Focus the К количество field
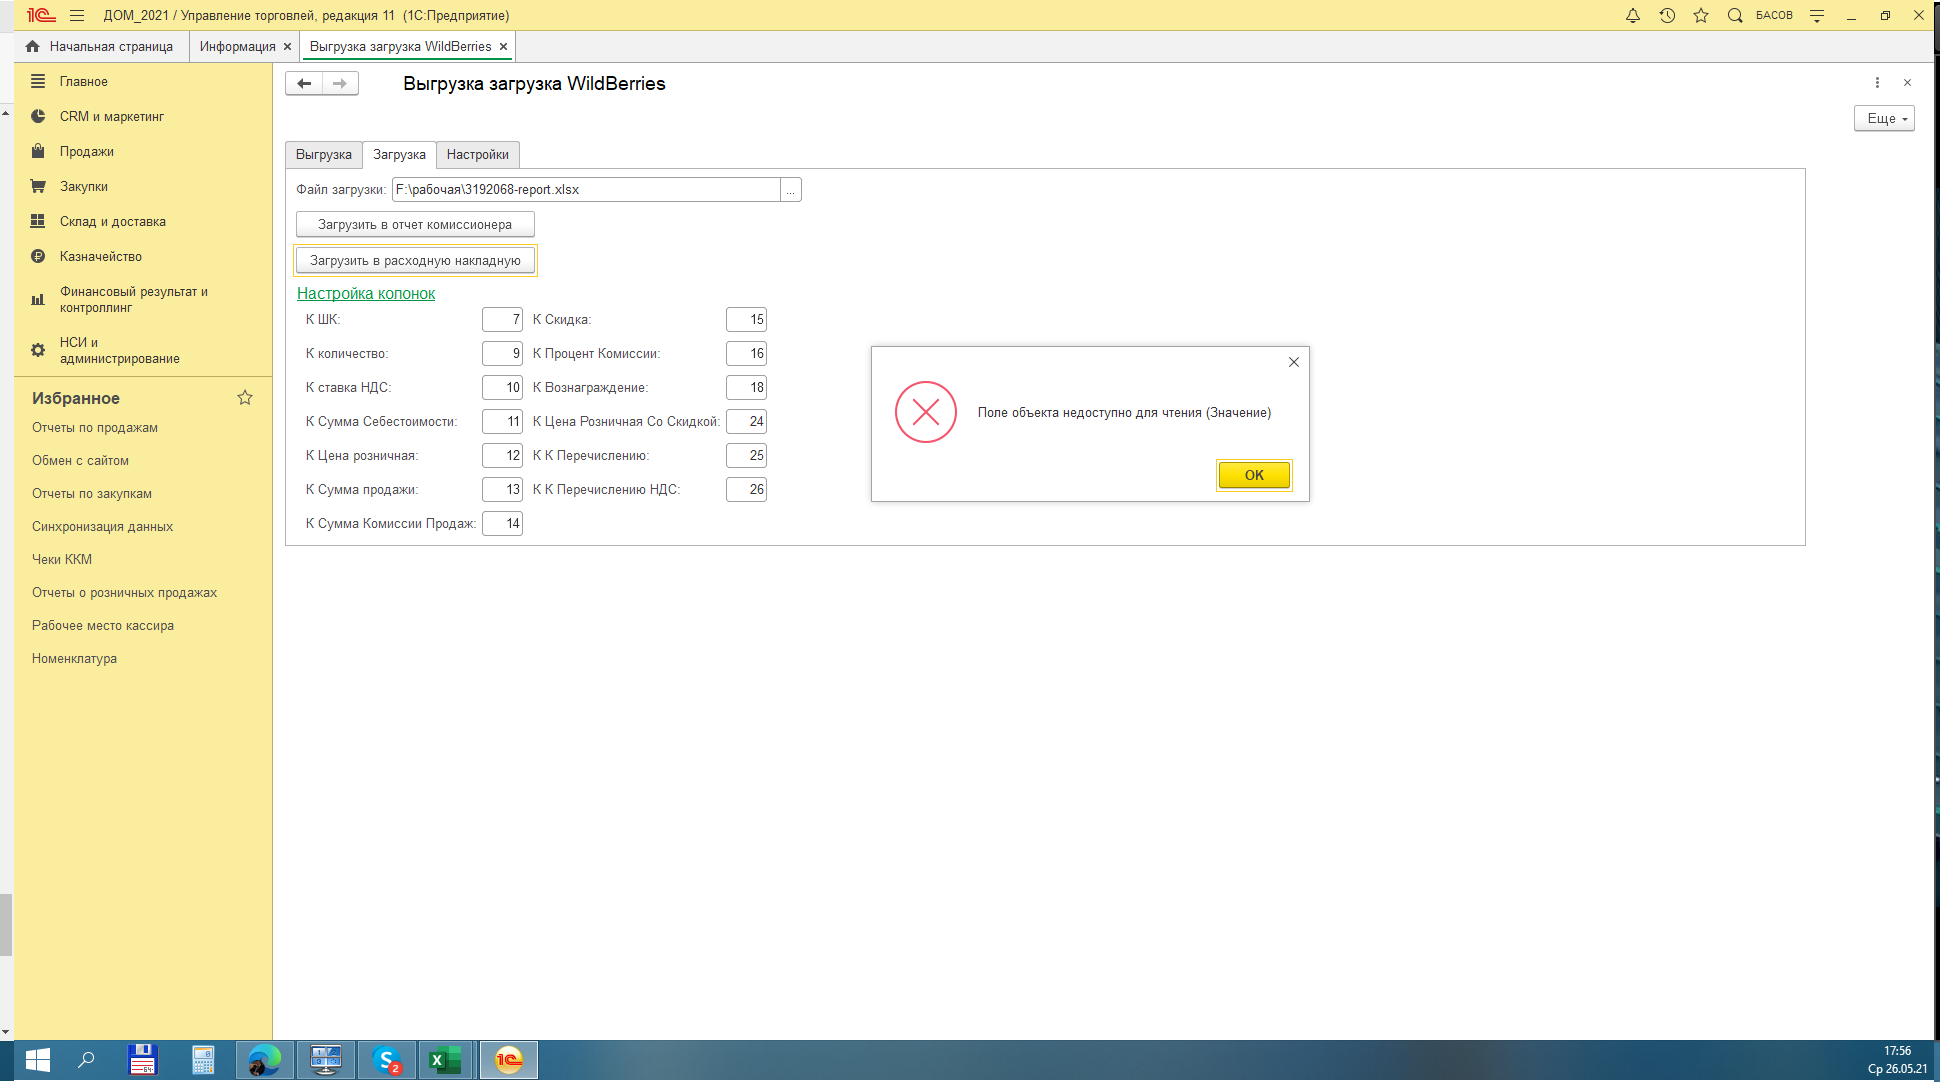Viewport: 1940px width, 1082px height. point(502,354)
